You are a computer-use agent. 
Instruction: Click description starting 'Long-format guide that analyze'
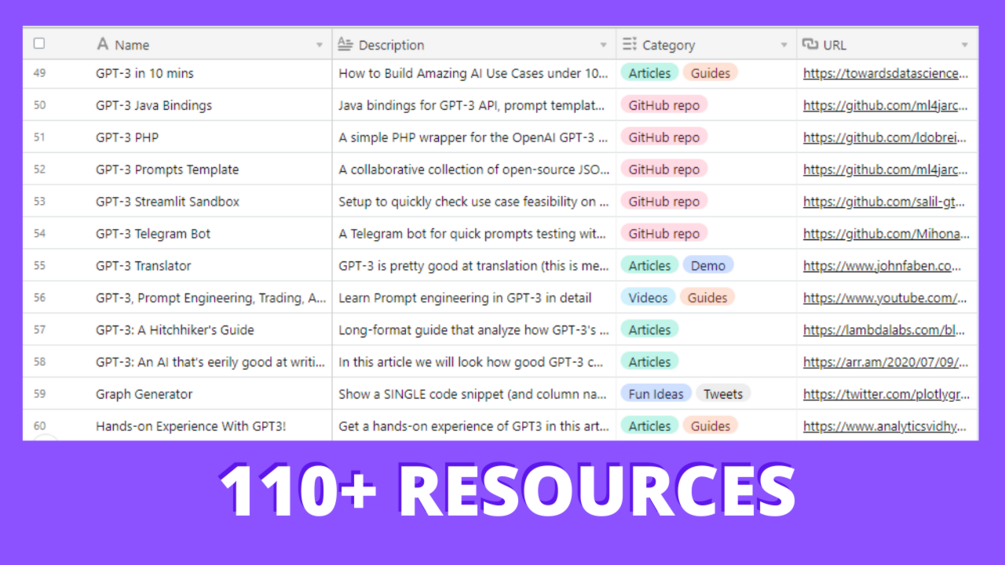click(x=474, y=329)
